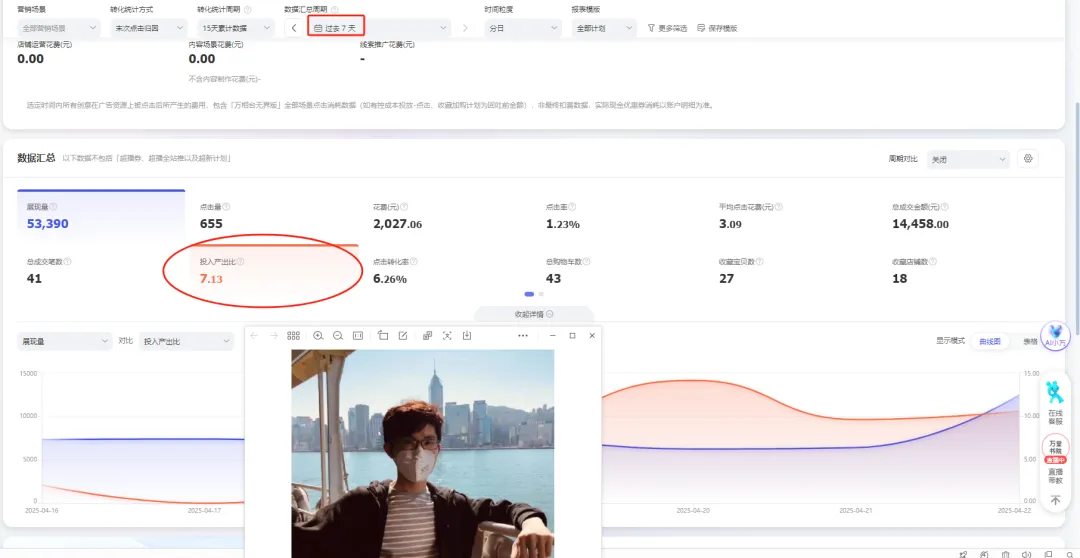Zoom in using the image viewer magnifier plus
Image resolution: width=1080 pixels, height=558 pixels.
click(x=318, y=335)
